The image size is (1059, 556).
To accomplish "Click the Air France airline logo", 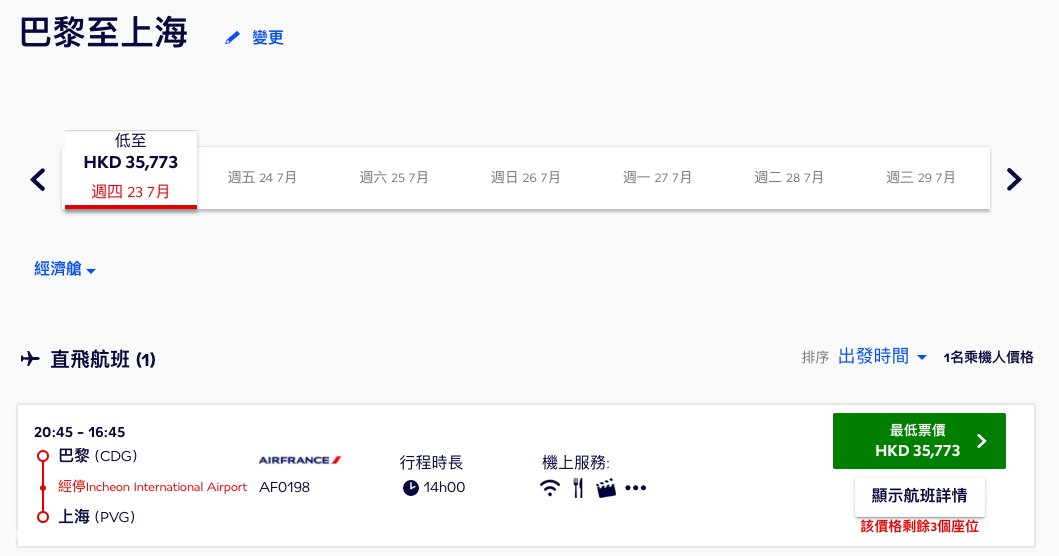I will point(300,460).
